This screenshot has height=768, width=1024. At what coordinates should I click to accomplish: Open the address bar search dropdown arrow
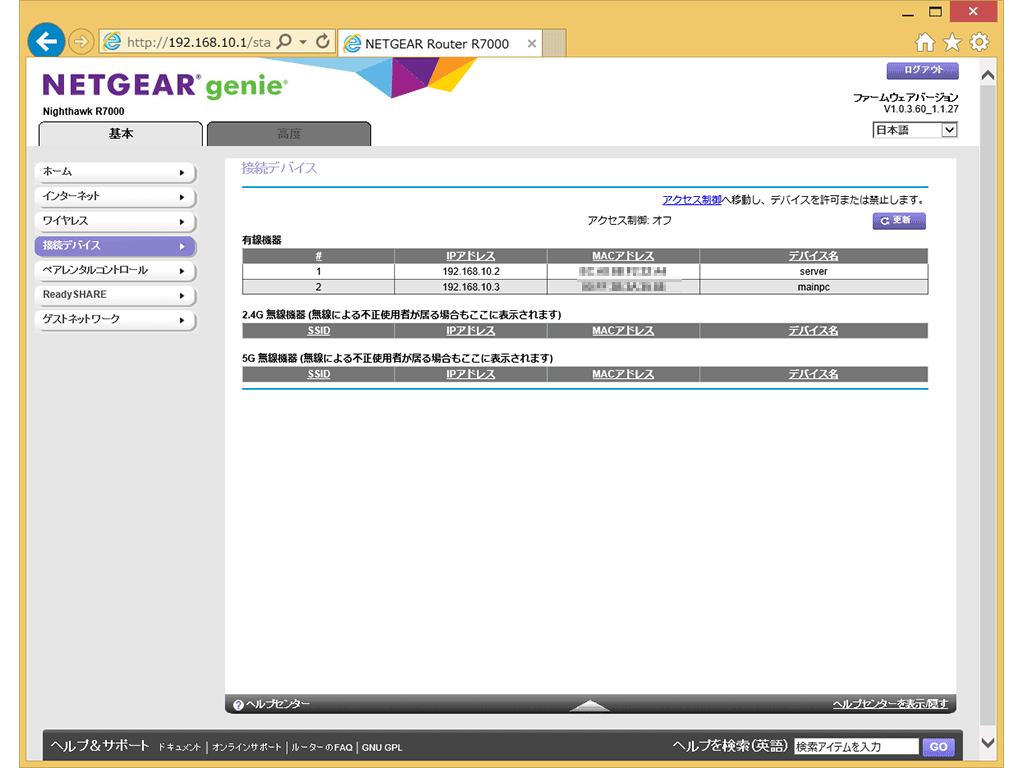coord(303,42)
